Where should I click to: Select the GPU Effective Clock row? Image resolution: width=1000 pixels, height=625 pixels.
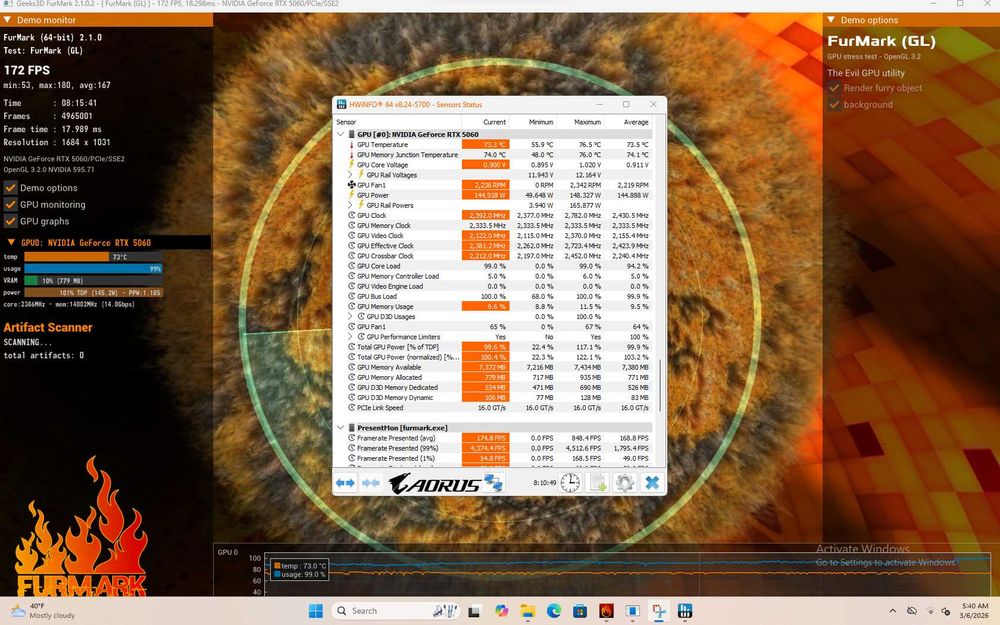(493, 246)
